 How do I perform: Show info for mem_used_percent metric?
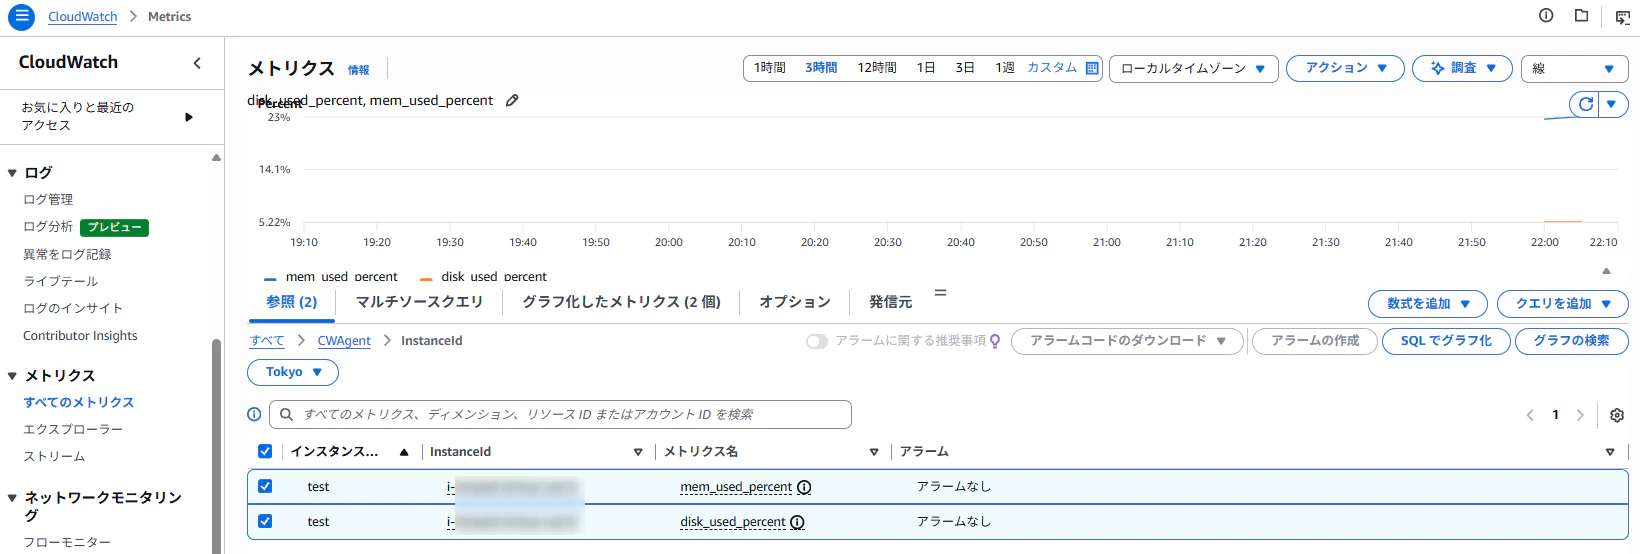click(x=804, y=487)
